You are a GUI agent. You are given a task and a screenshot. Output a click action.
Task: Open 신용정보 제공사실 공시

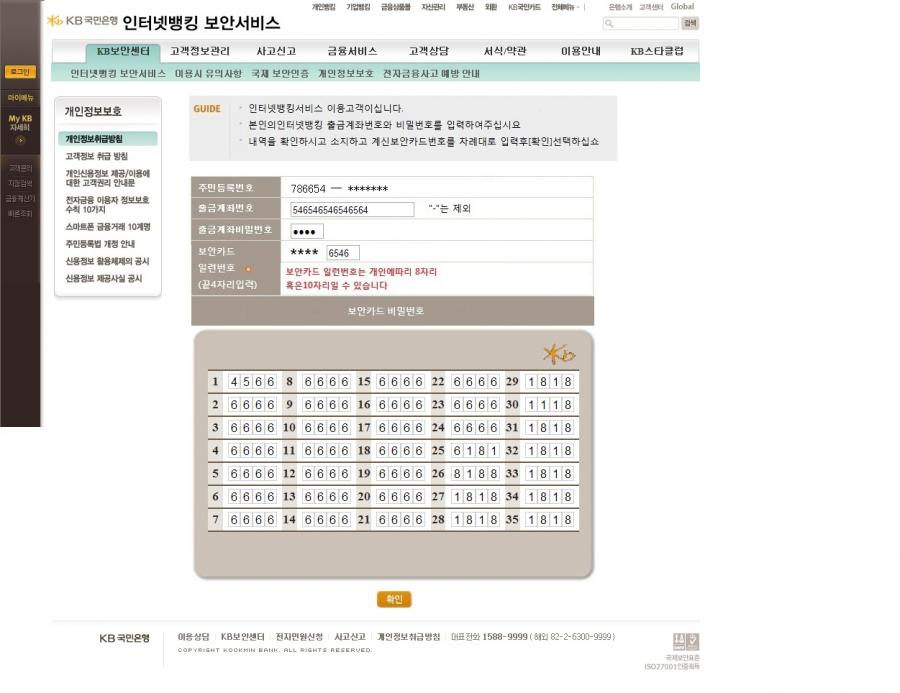[103, 278]
